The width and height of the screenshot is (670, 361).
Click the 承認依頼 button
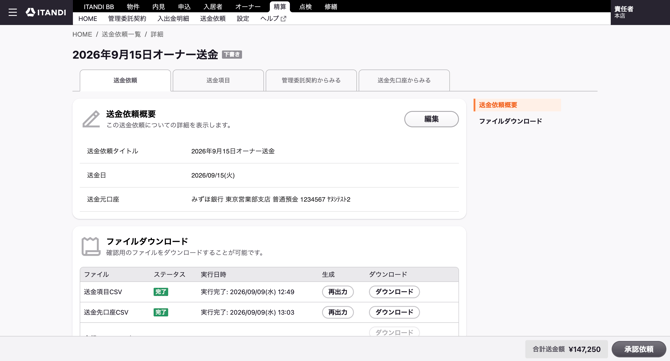[639, 349]
